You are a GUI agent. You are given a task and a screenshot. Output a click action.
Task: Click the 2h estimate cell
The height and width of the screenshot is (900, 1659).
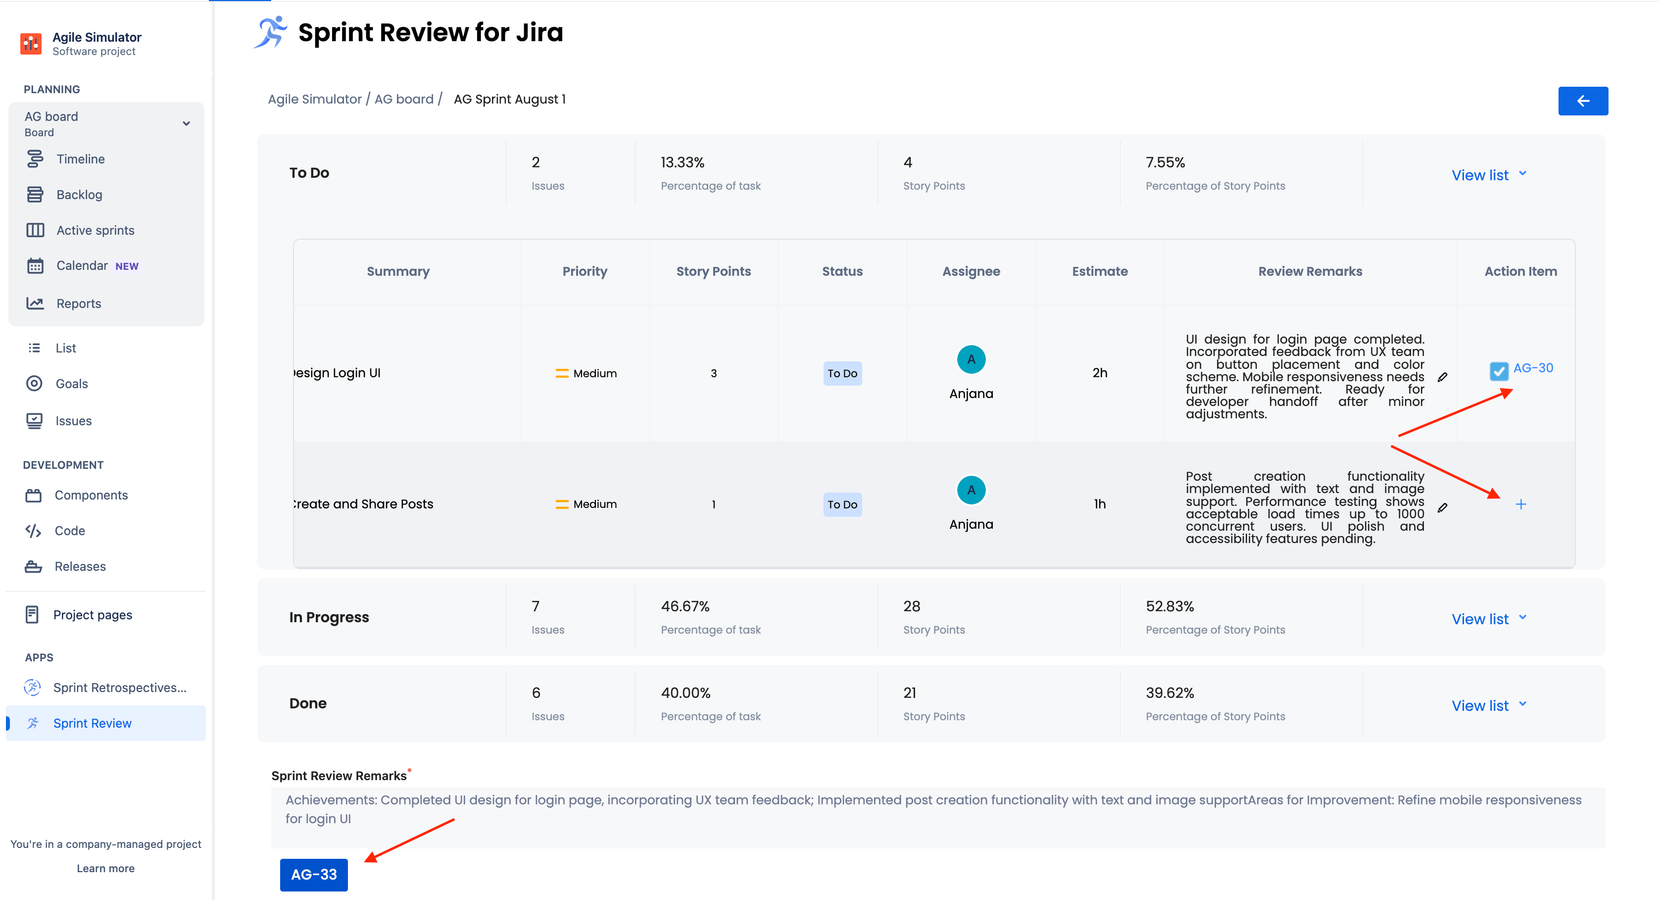[x=1100, y=373]
